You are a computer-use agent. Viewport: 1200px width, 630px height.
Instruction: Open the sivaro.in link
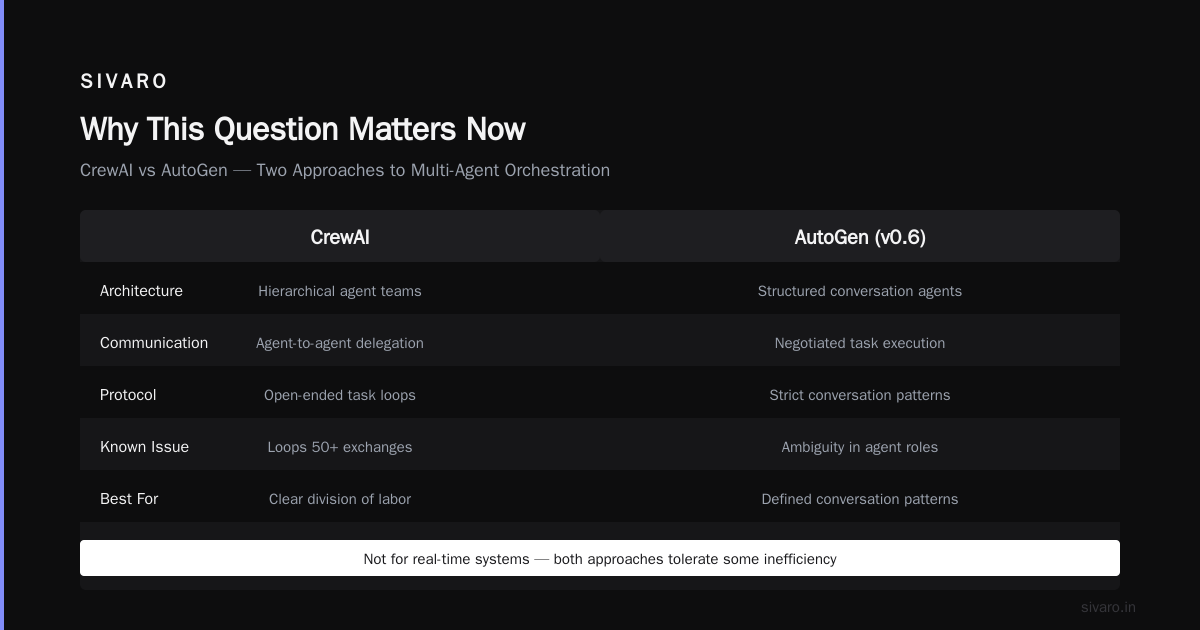[x=1108, y=607]
